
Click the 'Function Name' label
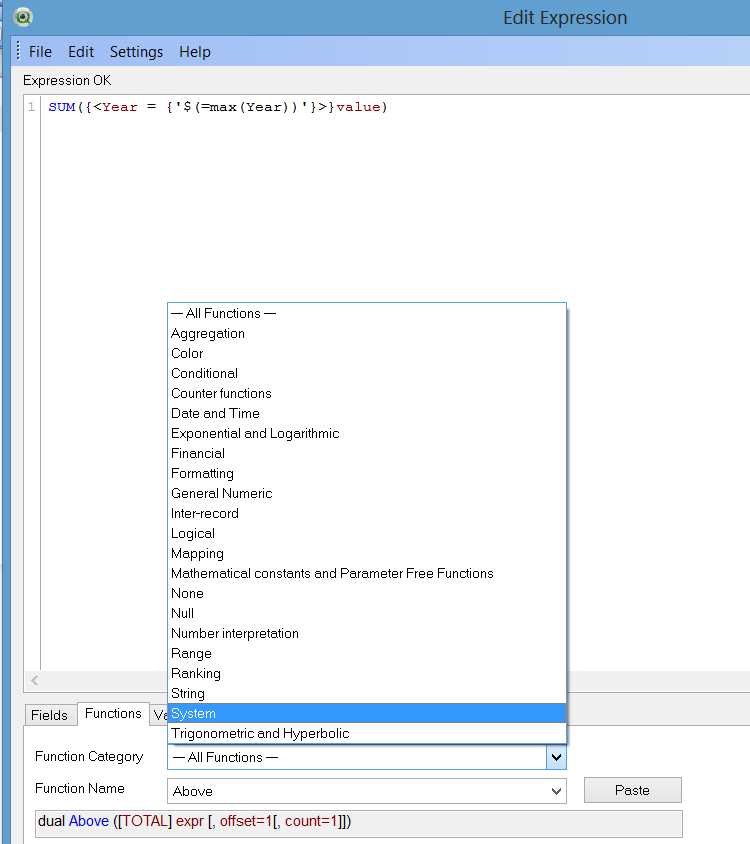(80, 789)
